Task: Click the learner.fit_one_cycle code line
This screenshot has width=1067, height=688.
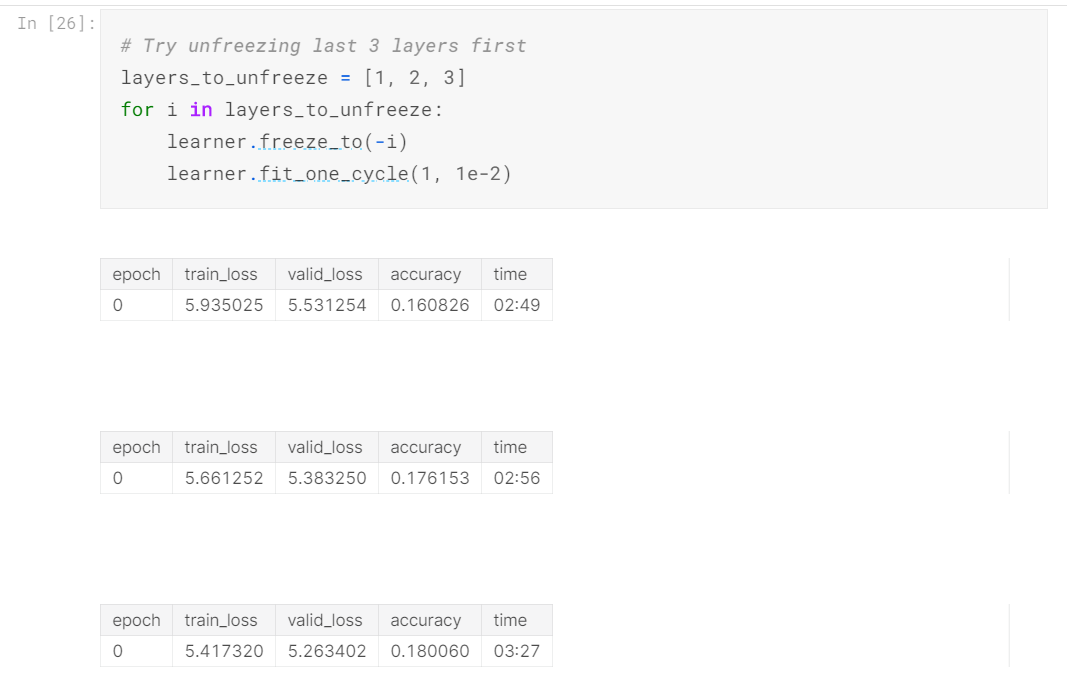Action: coord(339,174)
